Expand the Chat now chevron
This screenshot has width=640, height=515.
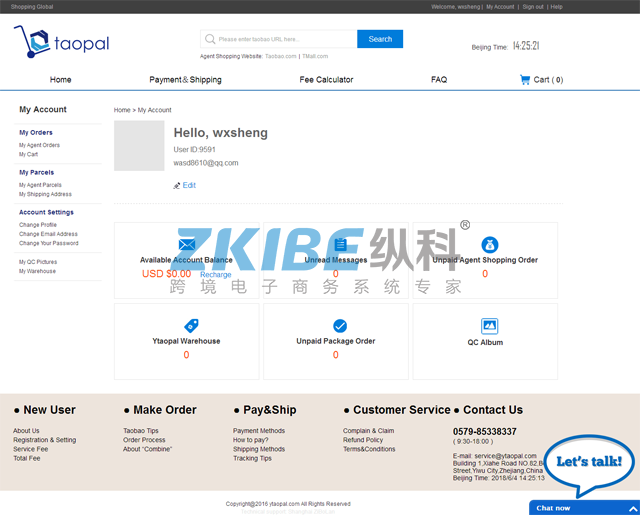[633, 508]
